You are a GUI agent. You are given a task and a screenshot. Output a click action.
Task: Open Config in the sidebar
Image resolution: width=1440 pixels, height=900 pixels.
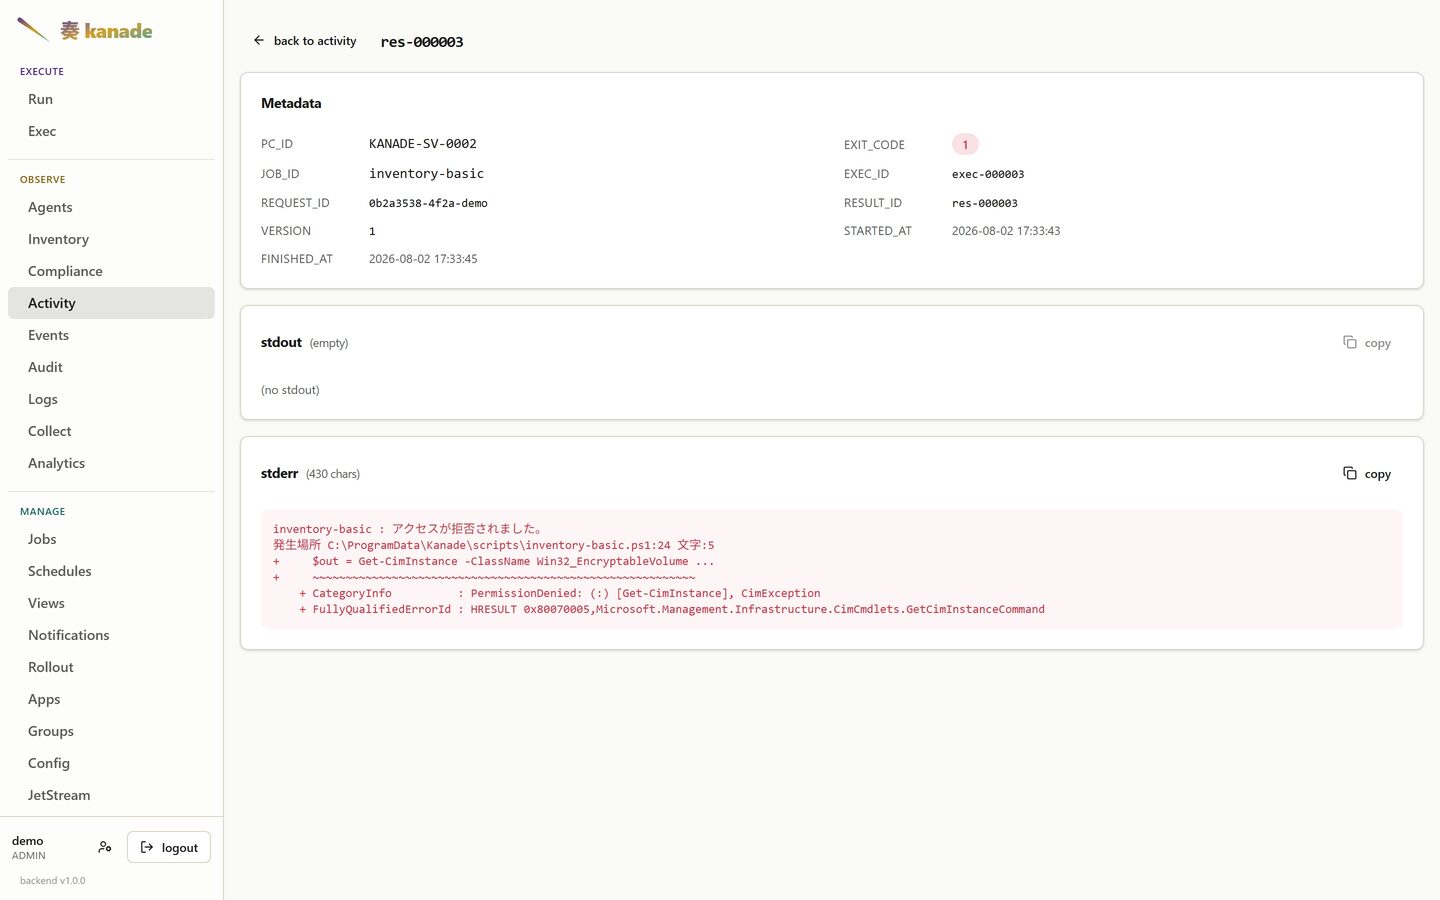coord(111,763)
